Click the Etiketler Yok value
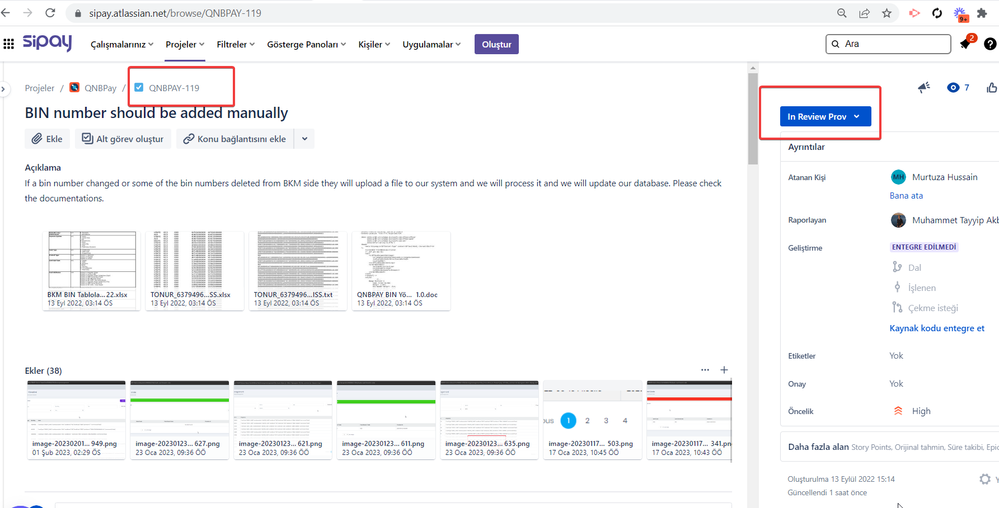 (x=896, y=356)
